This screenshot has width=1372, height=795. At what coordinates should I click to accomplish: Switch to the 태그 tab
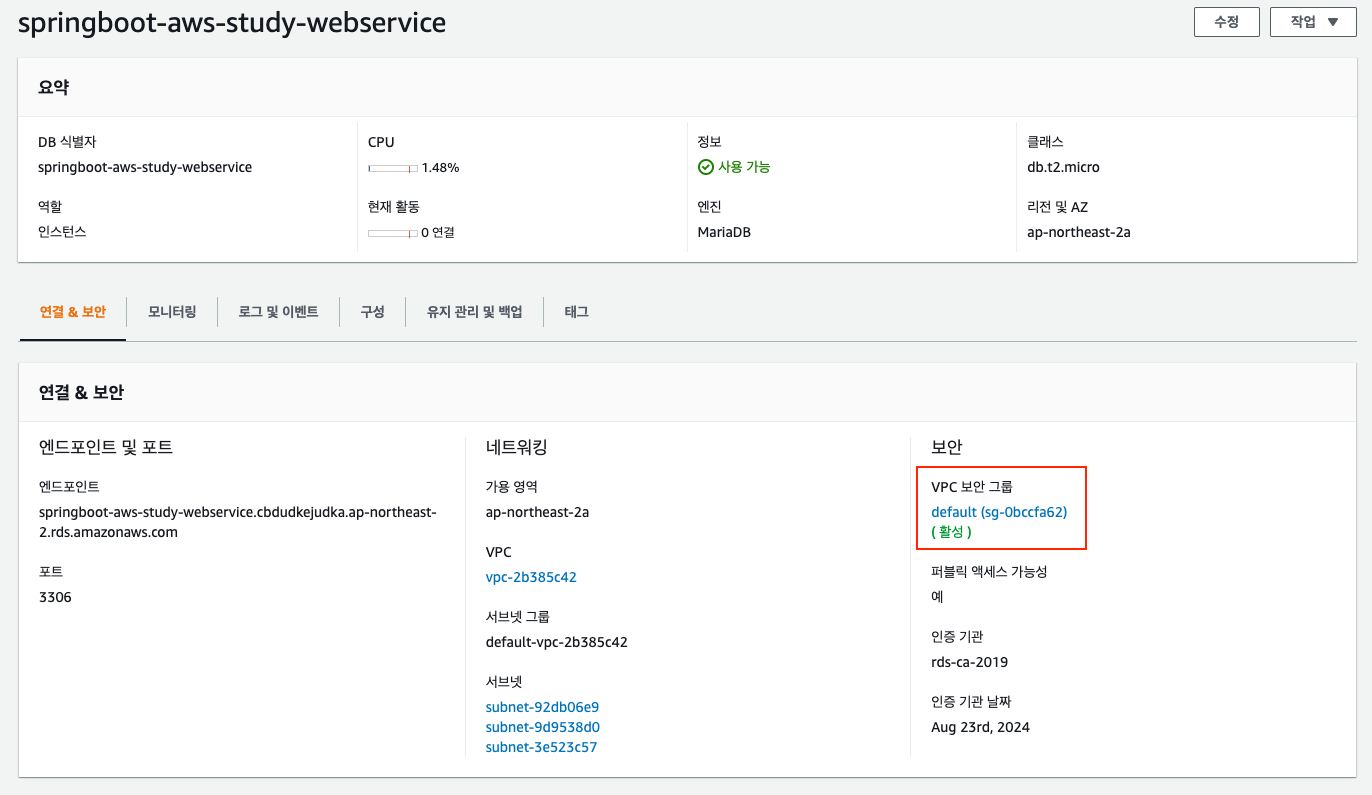point(577,312)
